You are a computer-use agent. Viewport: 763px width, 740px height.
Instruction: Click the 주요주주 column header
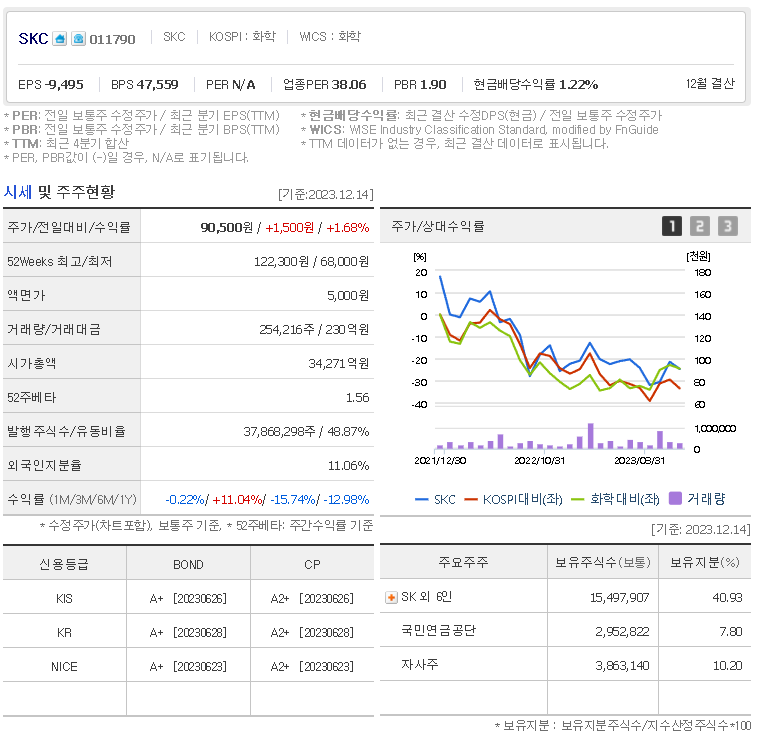[463, 562]
